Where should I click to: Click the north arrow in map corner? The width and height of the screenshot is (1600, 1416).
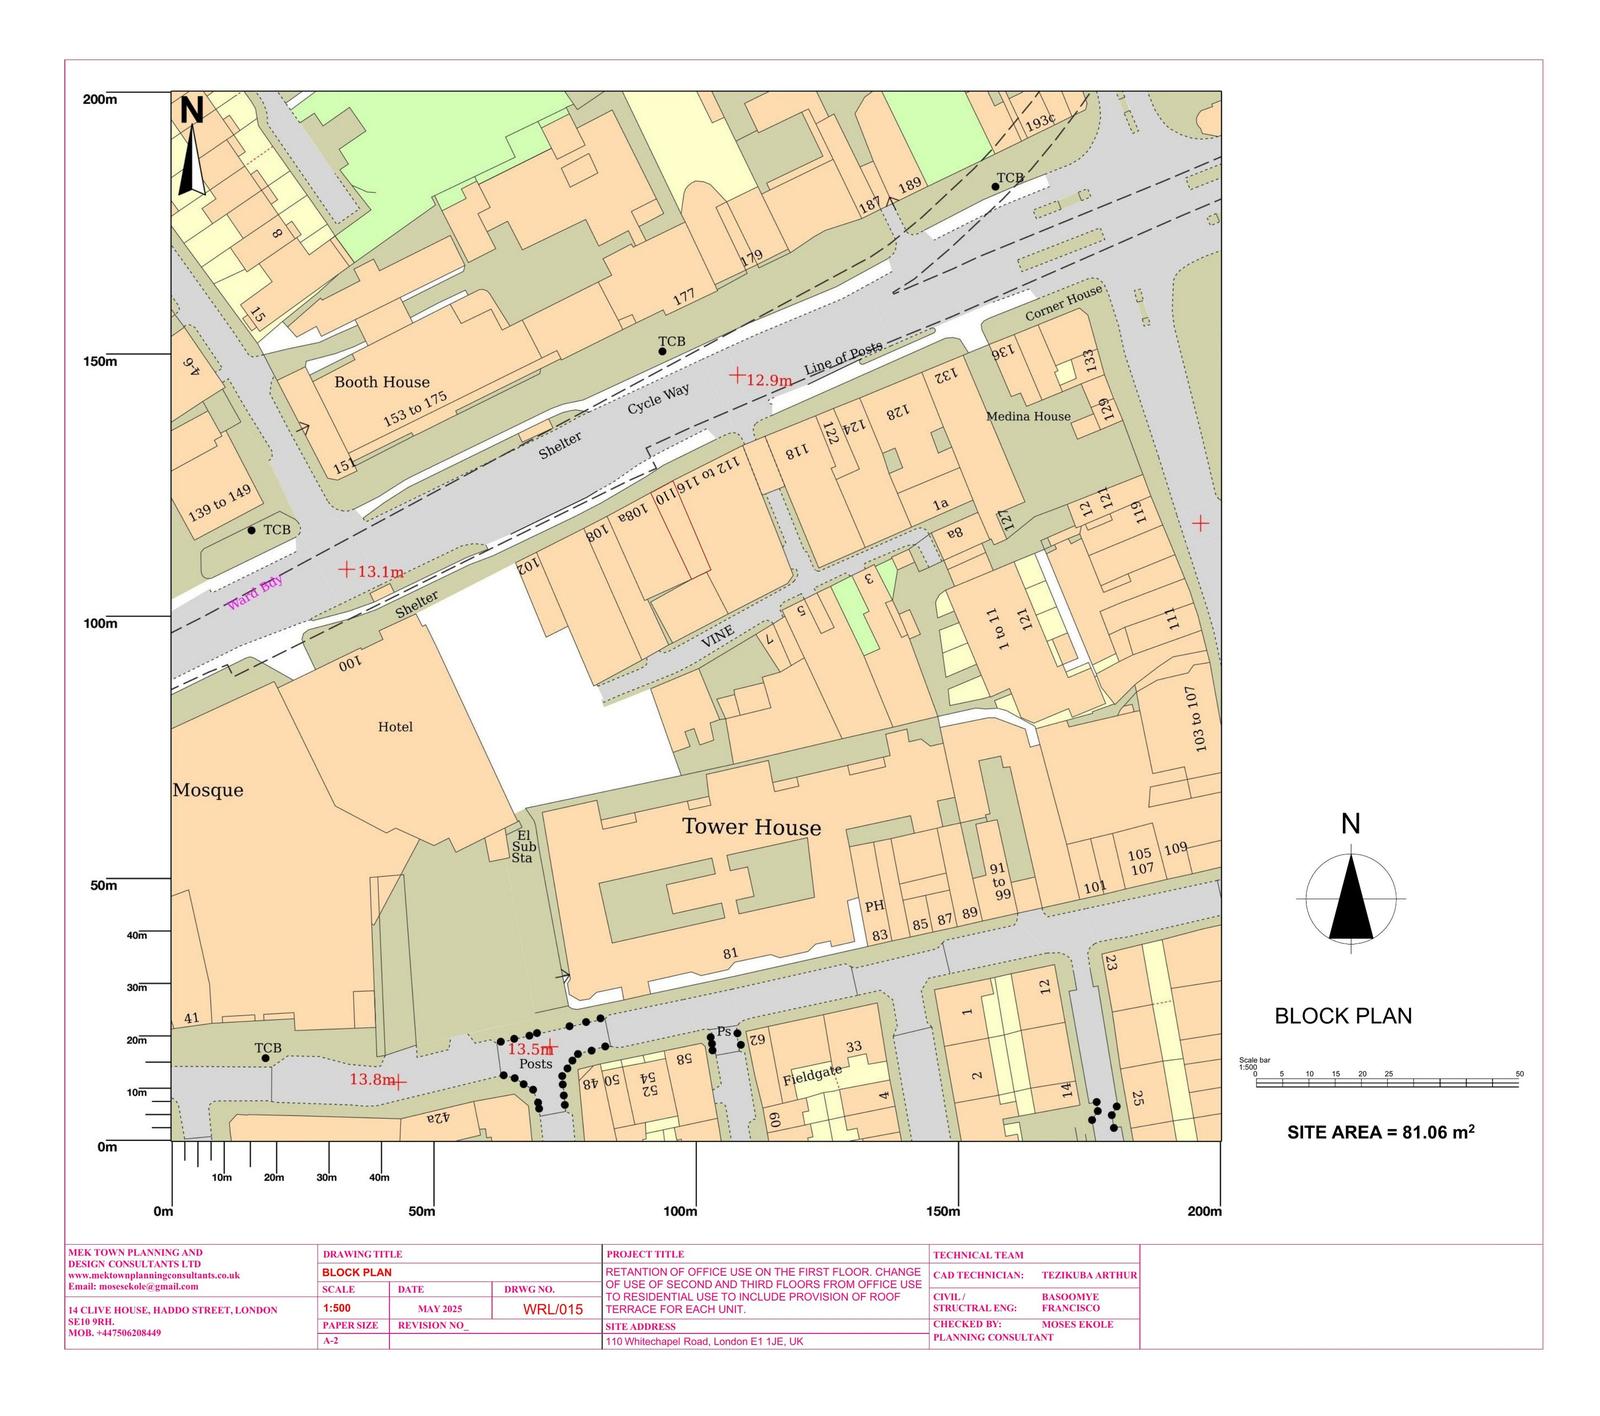click(191, 150)
